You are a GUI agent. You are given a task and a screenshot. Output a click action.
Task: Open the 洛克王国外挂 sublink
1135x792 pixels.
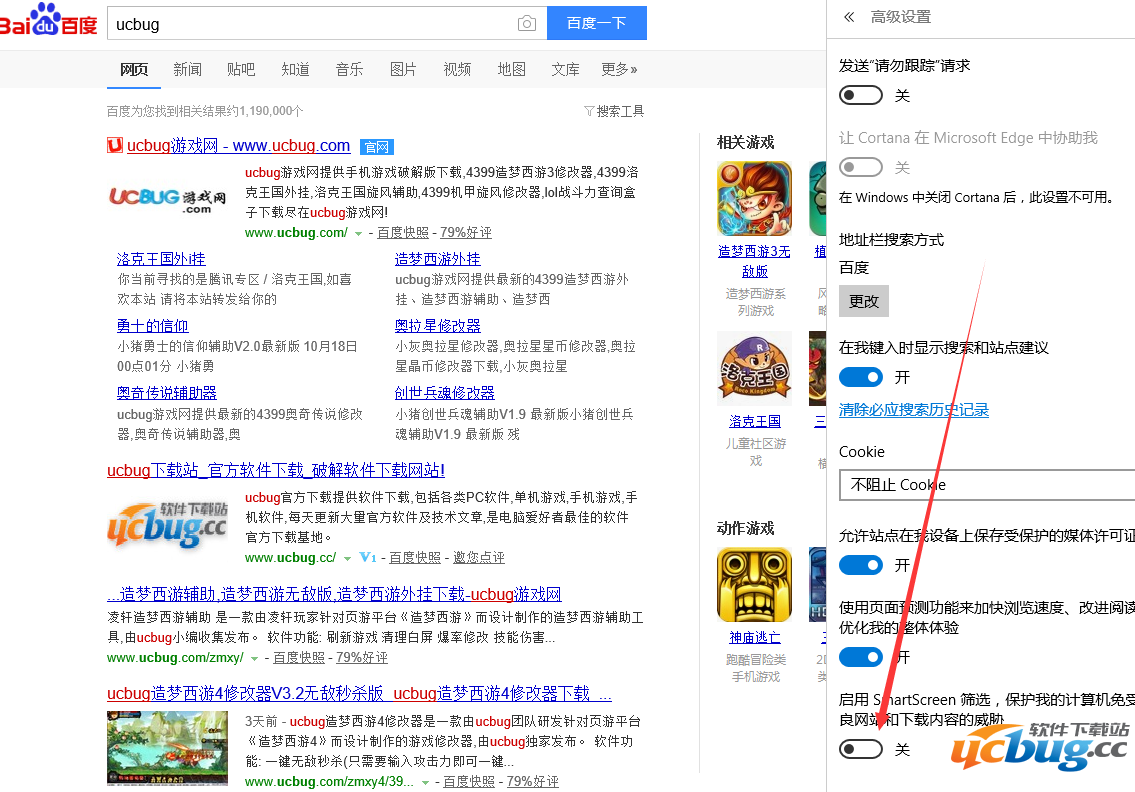[x=161, y=259]
